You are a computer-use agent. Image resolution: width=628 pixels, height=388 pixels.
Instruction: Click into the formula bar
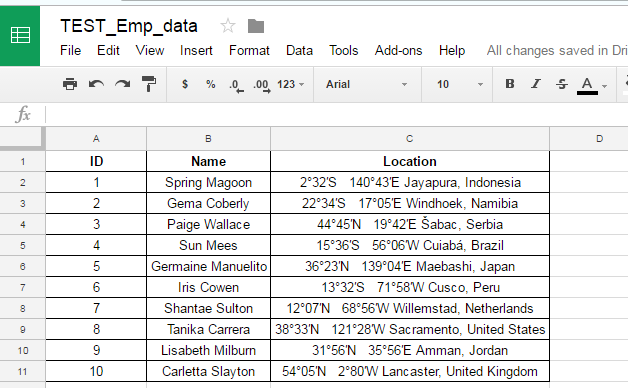[336, 115]
